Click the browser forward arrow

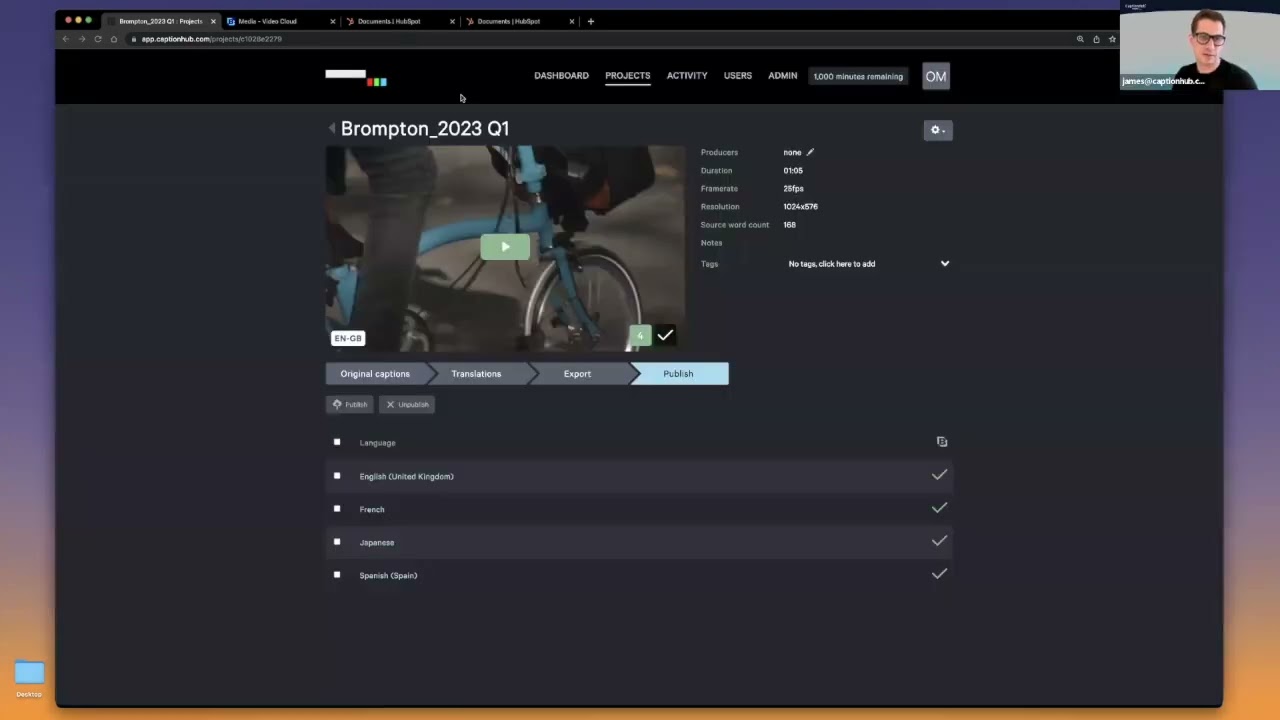tap(82, 39)
